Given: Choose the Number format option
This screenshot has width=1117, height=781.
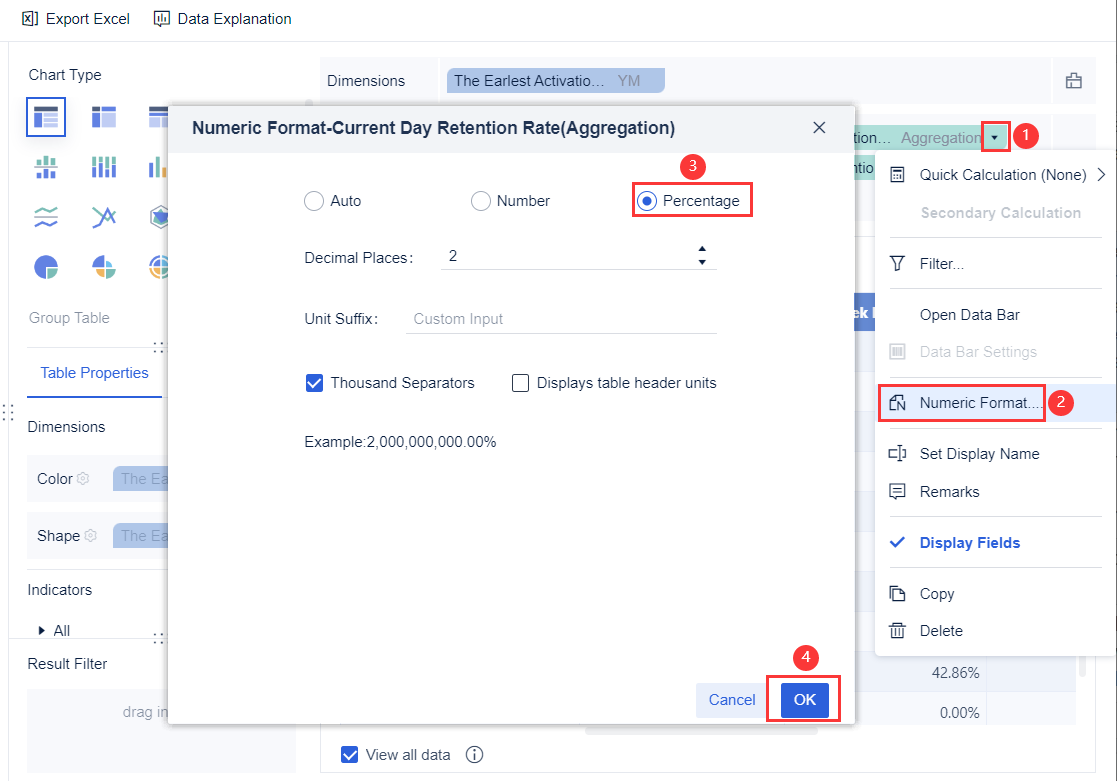Looking at the screenshot, I should 481,200.
